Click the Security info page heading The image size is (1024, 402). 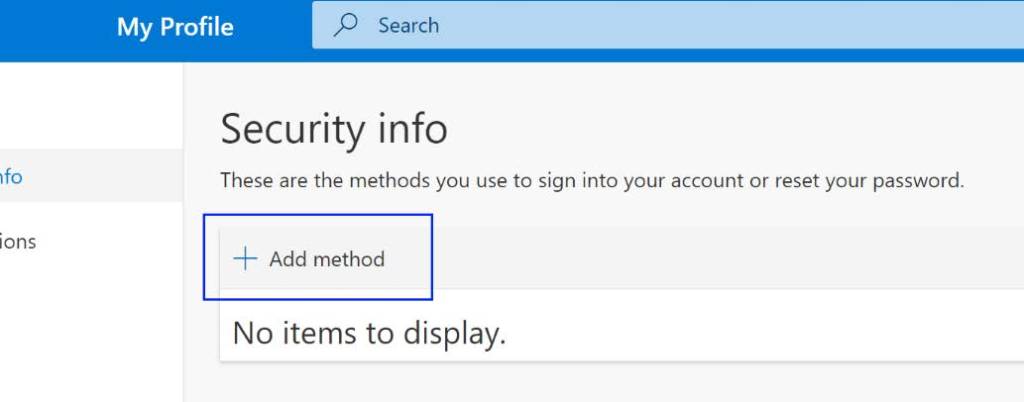pos(334,129)
